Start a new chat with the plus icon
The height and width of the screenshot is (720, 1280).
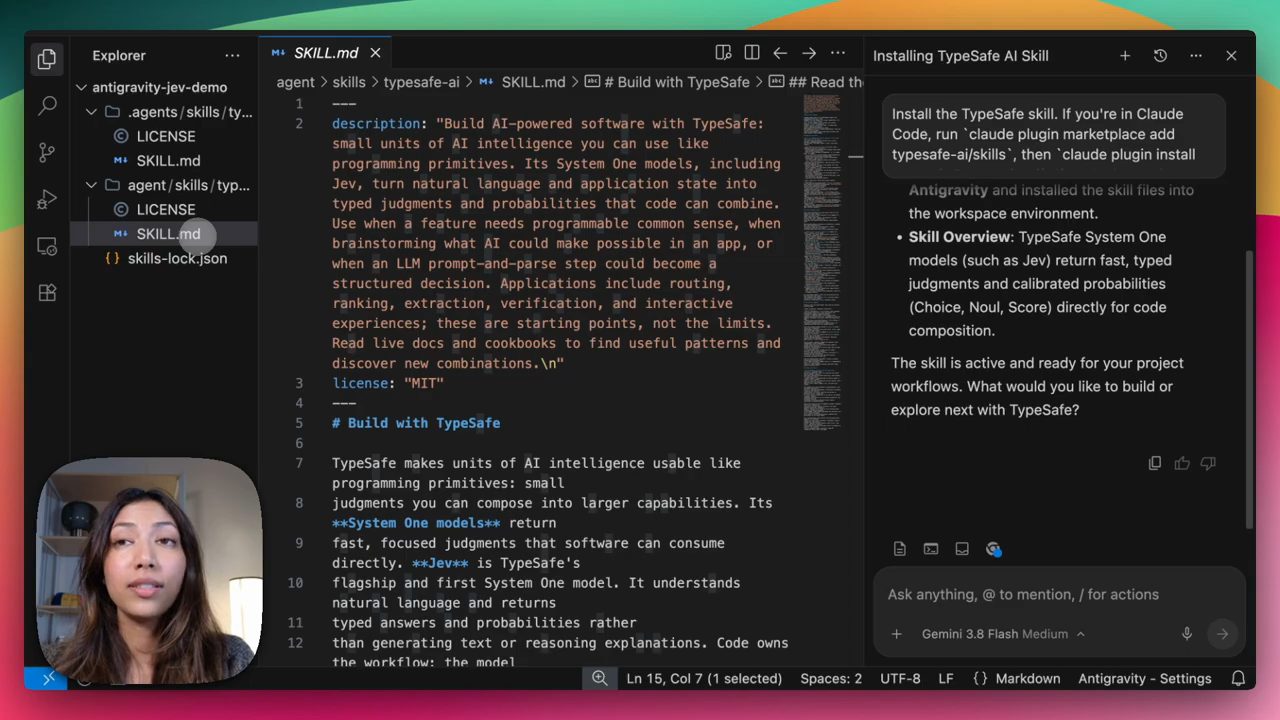click(x=1125, y=56)
